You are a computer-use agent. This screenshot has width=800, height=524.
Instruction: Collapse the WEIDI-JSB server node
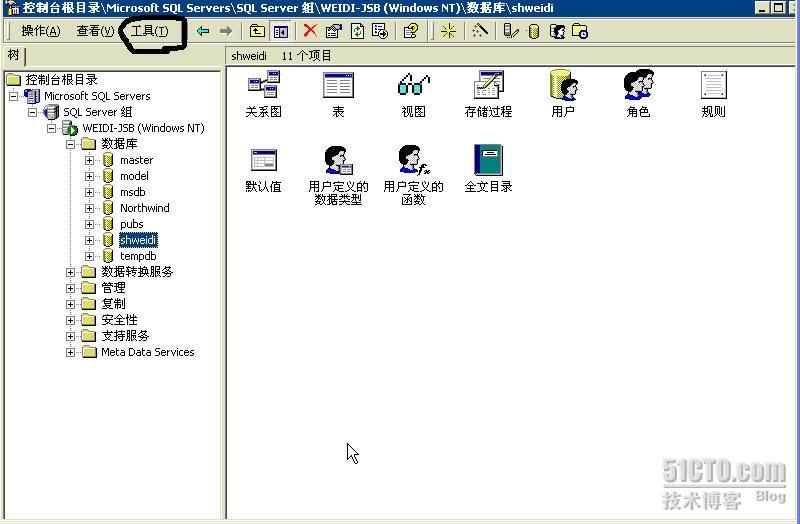(x=52, y=128)
